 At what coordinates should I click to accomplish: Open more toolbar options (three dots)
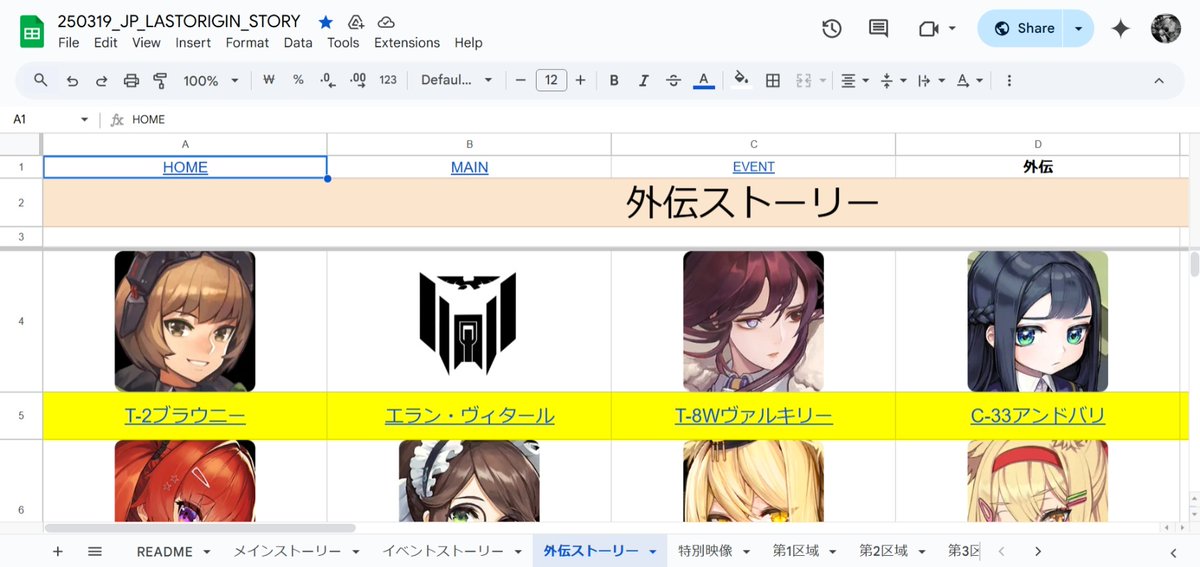[1009, 80]
